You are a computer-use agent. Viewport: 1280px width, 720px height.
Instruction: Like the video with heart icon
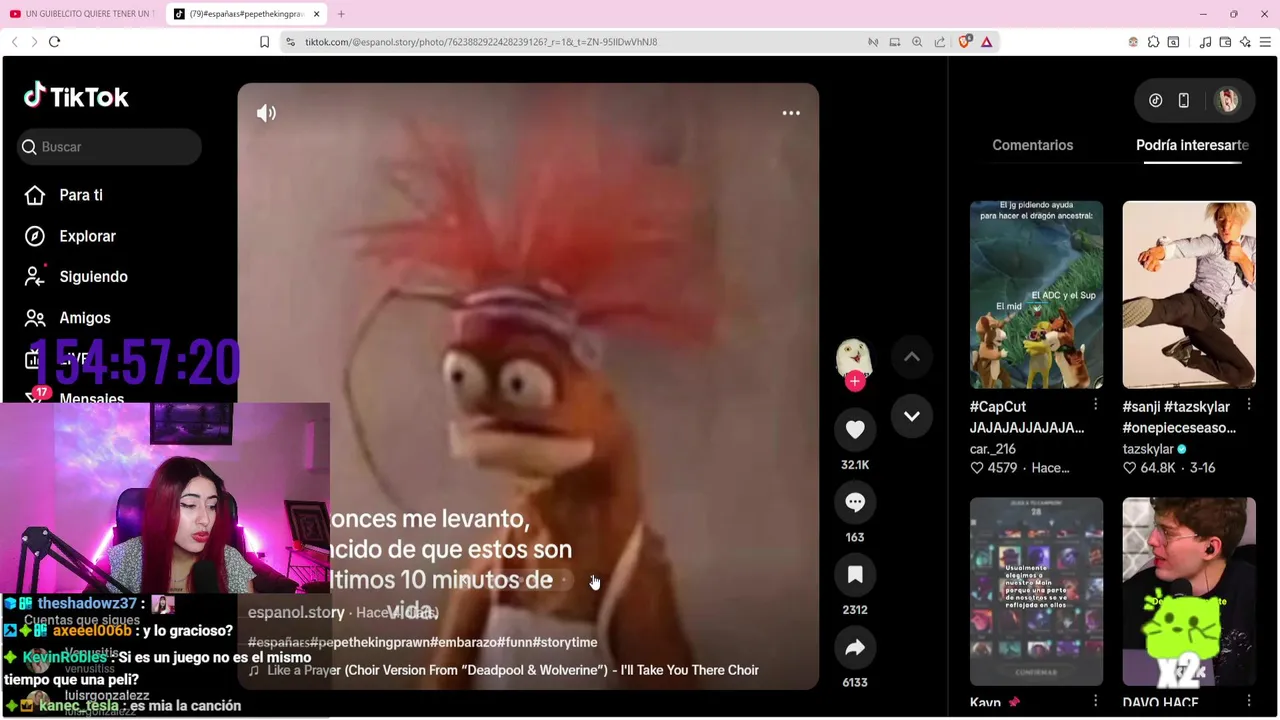point(855,429)
